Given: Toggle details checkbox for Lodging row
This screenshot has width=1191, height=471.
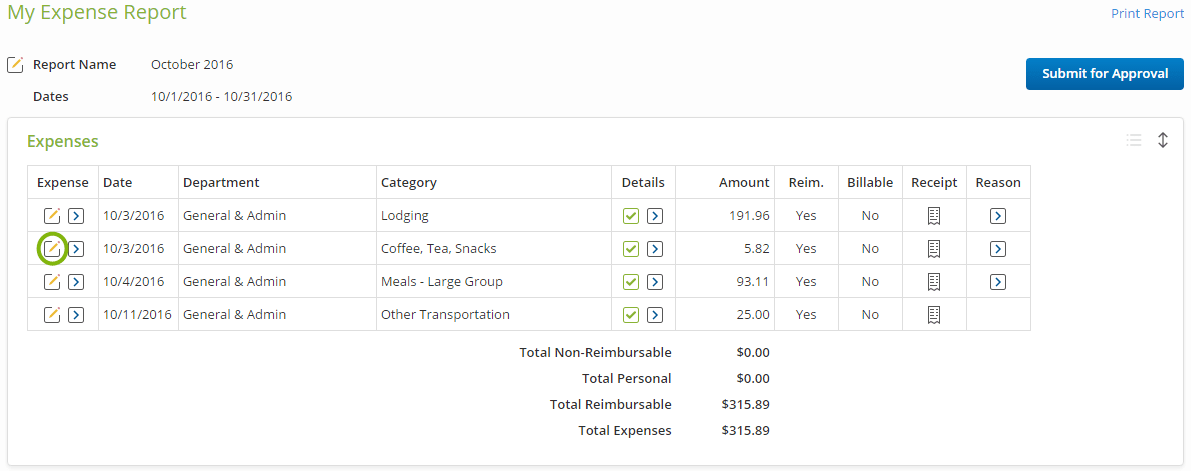Looking at the screenshot, I should coord(631,215).
